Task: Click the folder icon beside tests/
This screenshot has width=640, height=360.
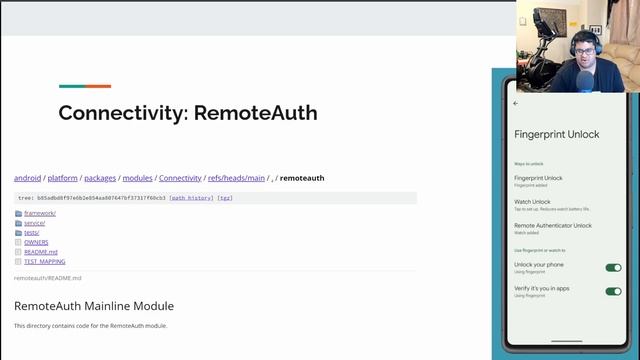Action: pos(18,233)
